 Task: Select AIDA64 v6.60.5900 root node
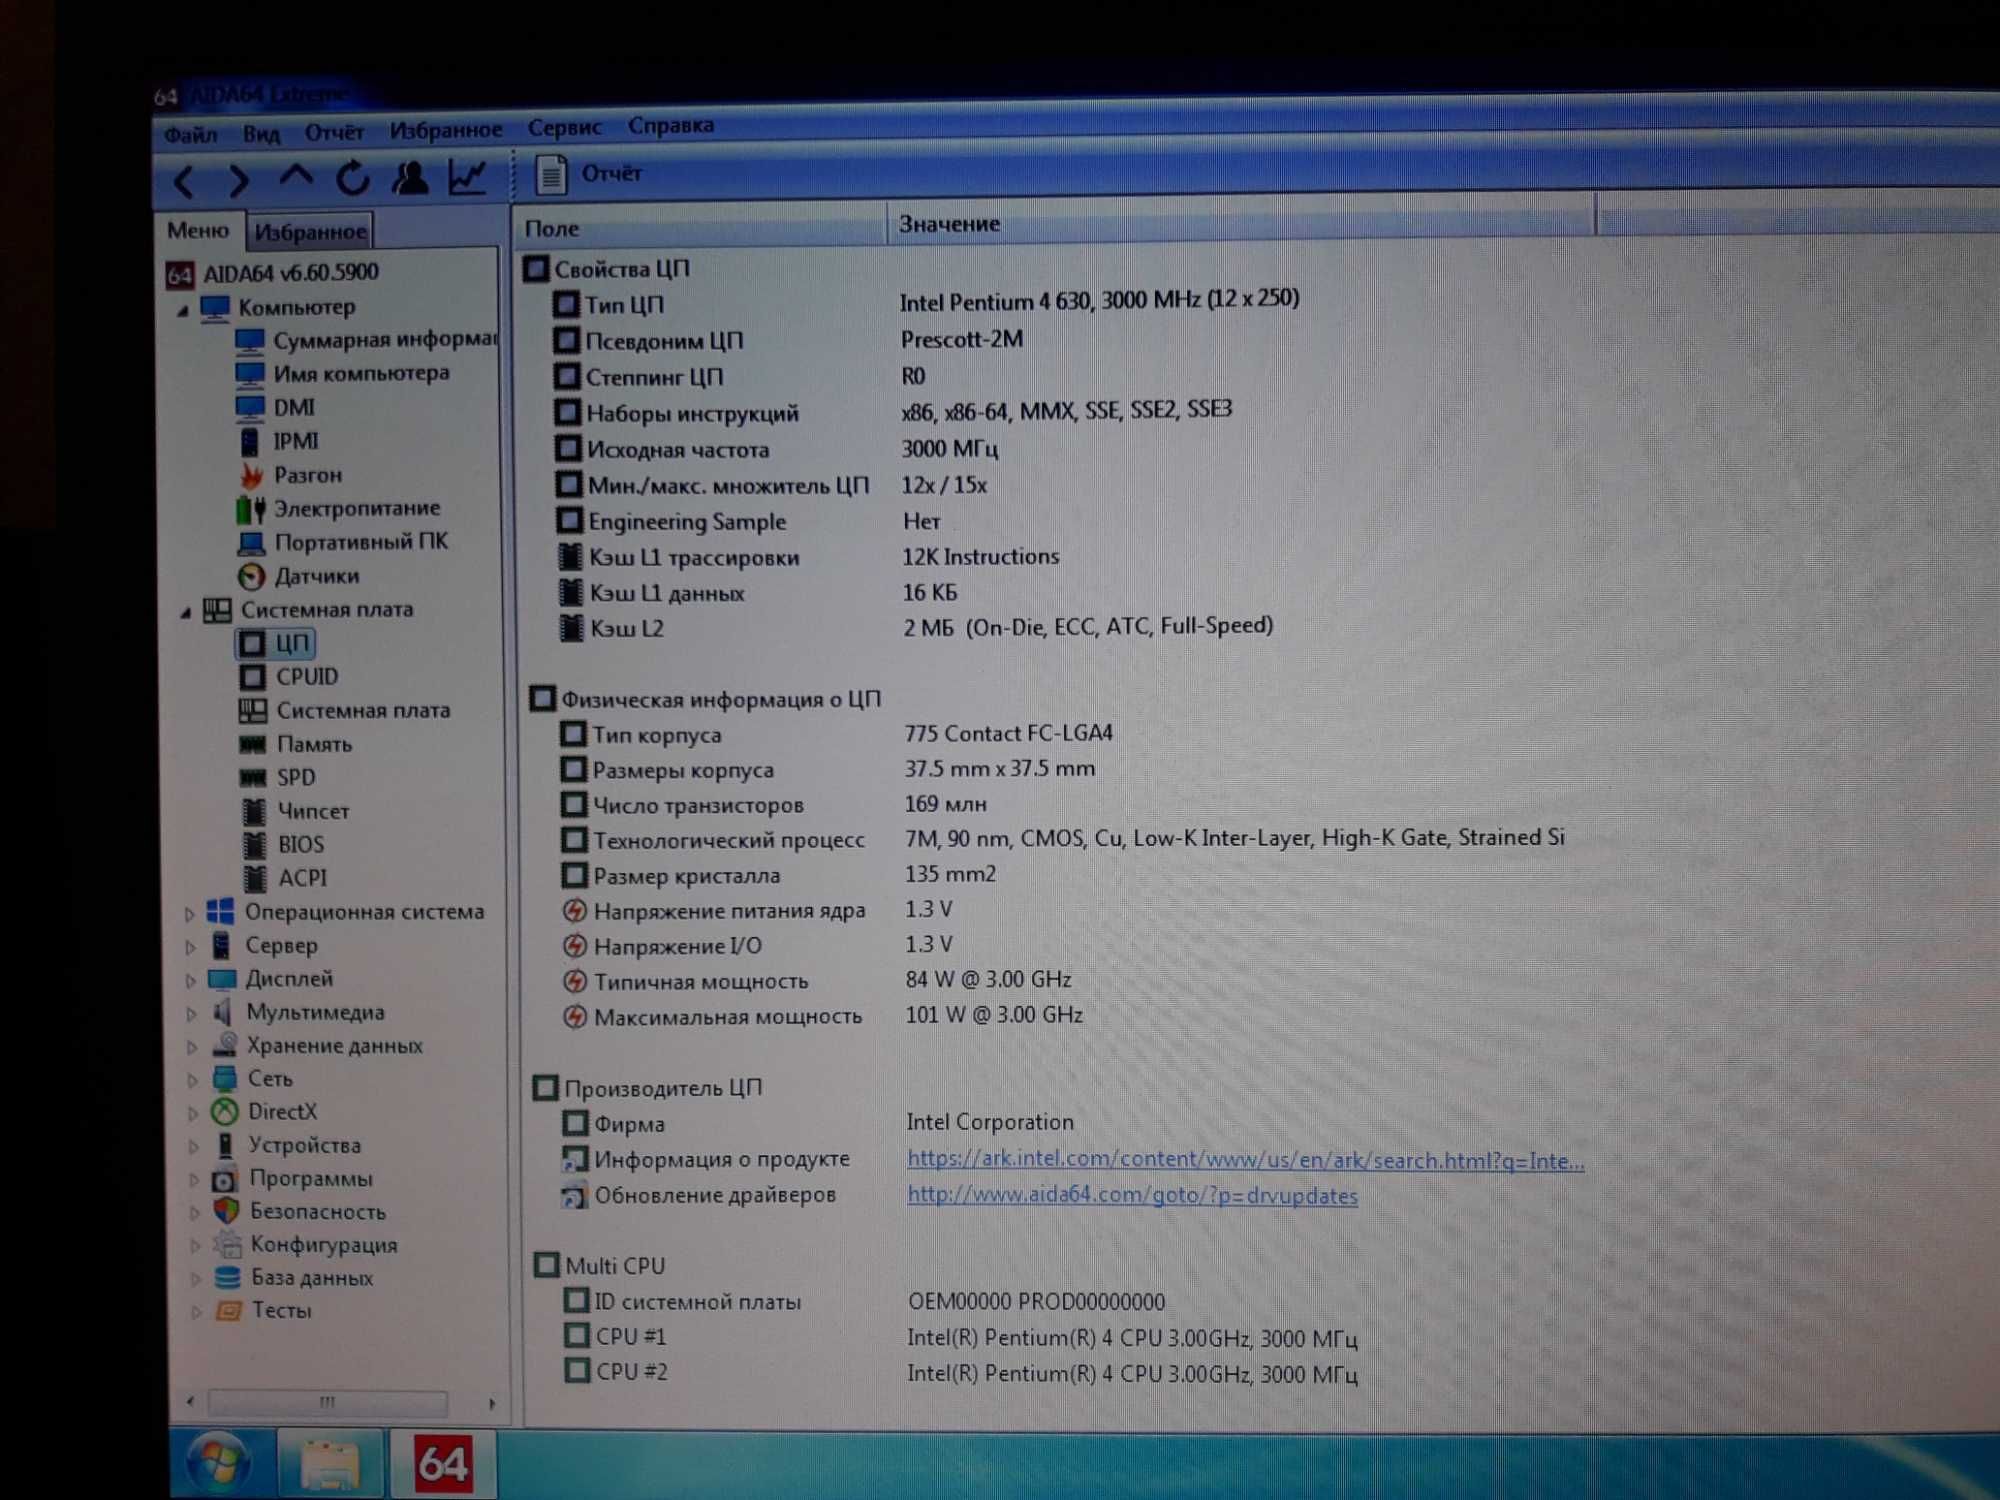(273, 273)
